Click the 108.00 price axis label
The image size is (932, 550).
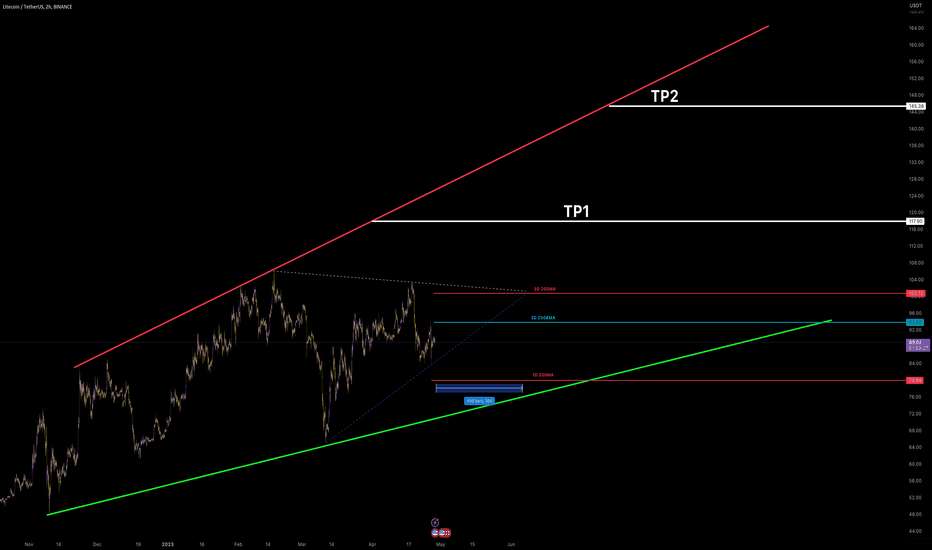pyautogui.click(x=916, y=263)
